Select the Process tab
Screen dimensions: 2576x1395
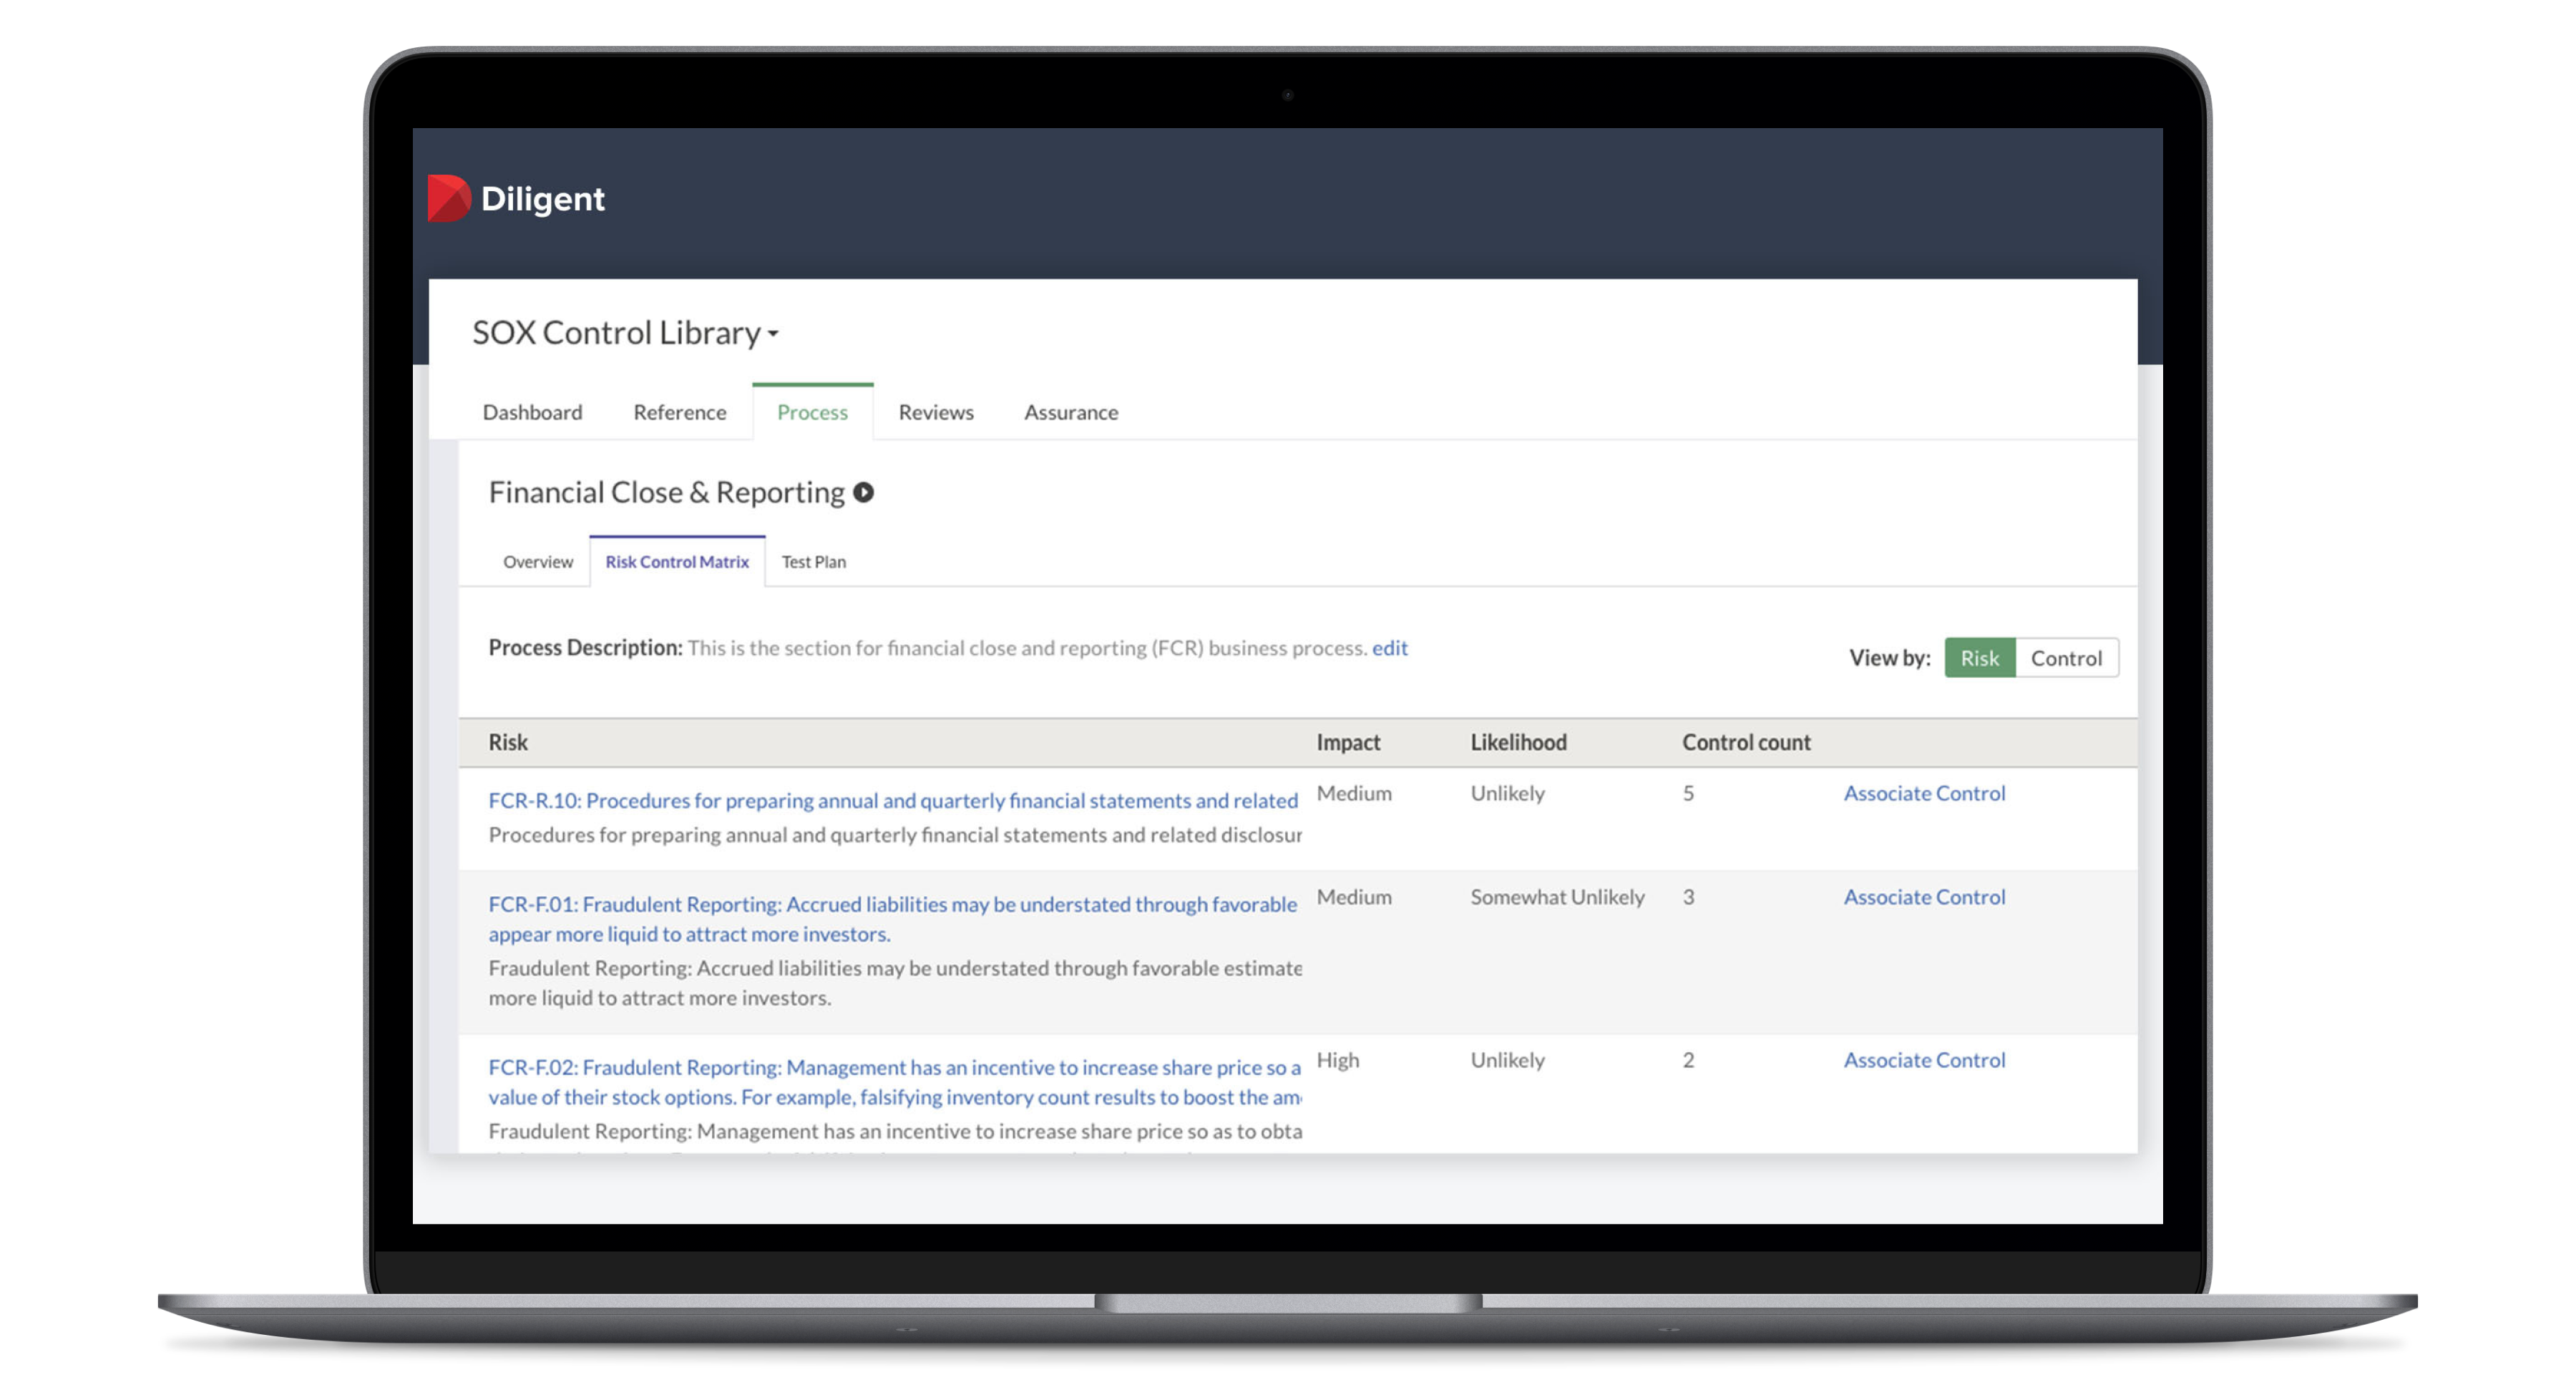coord(812,412)
